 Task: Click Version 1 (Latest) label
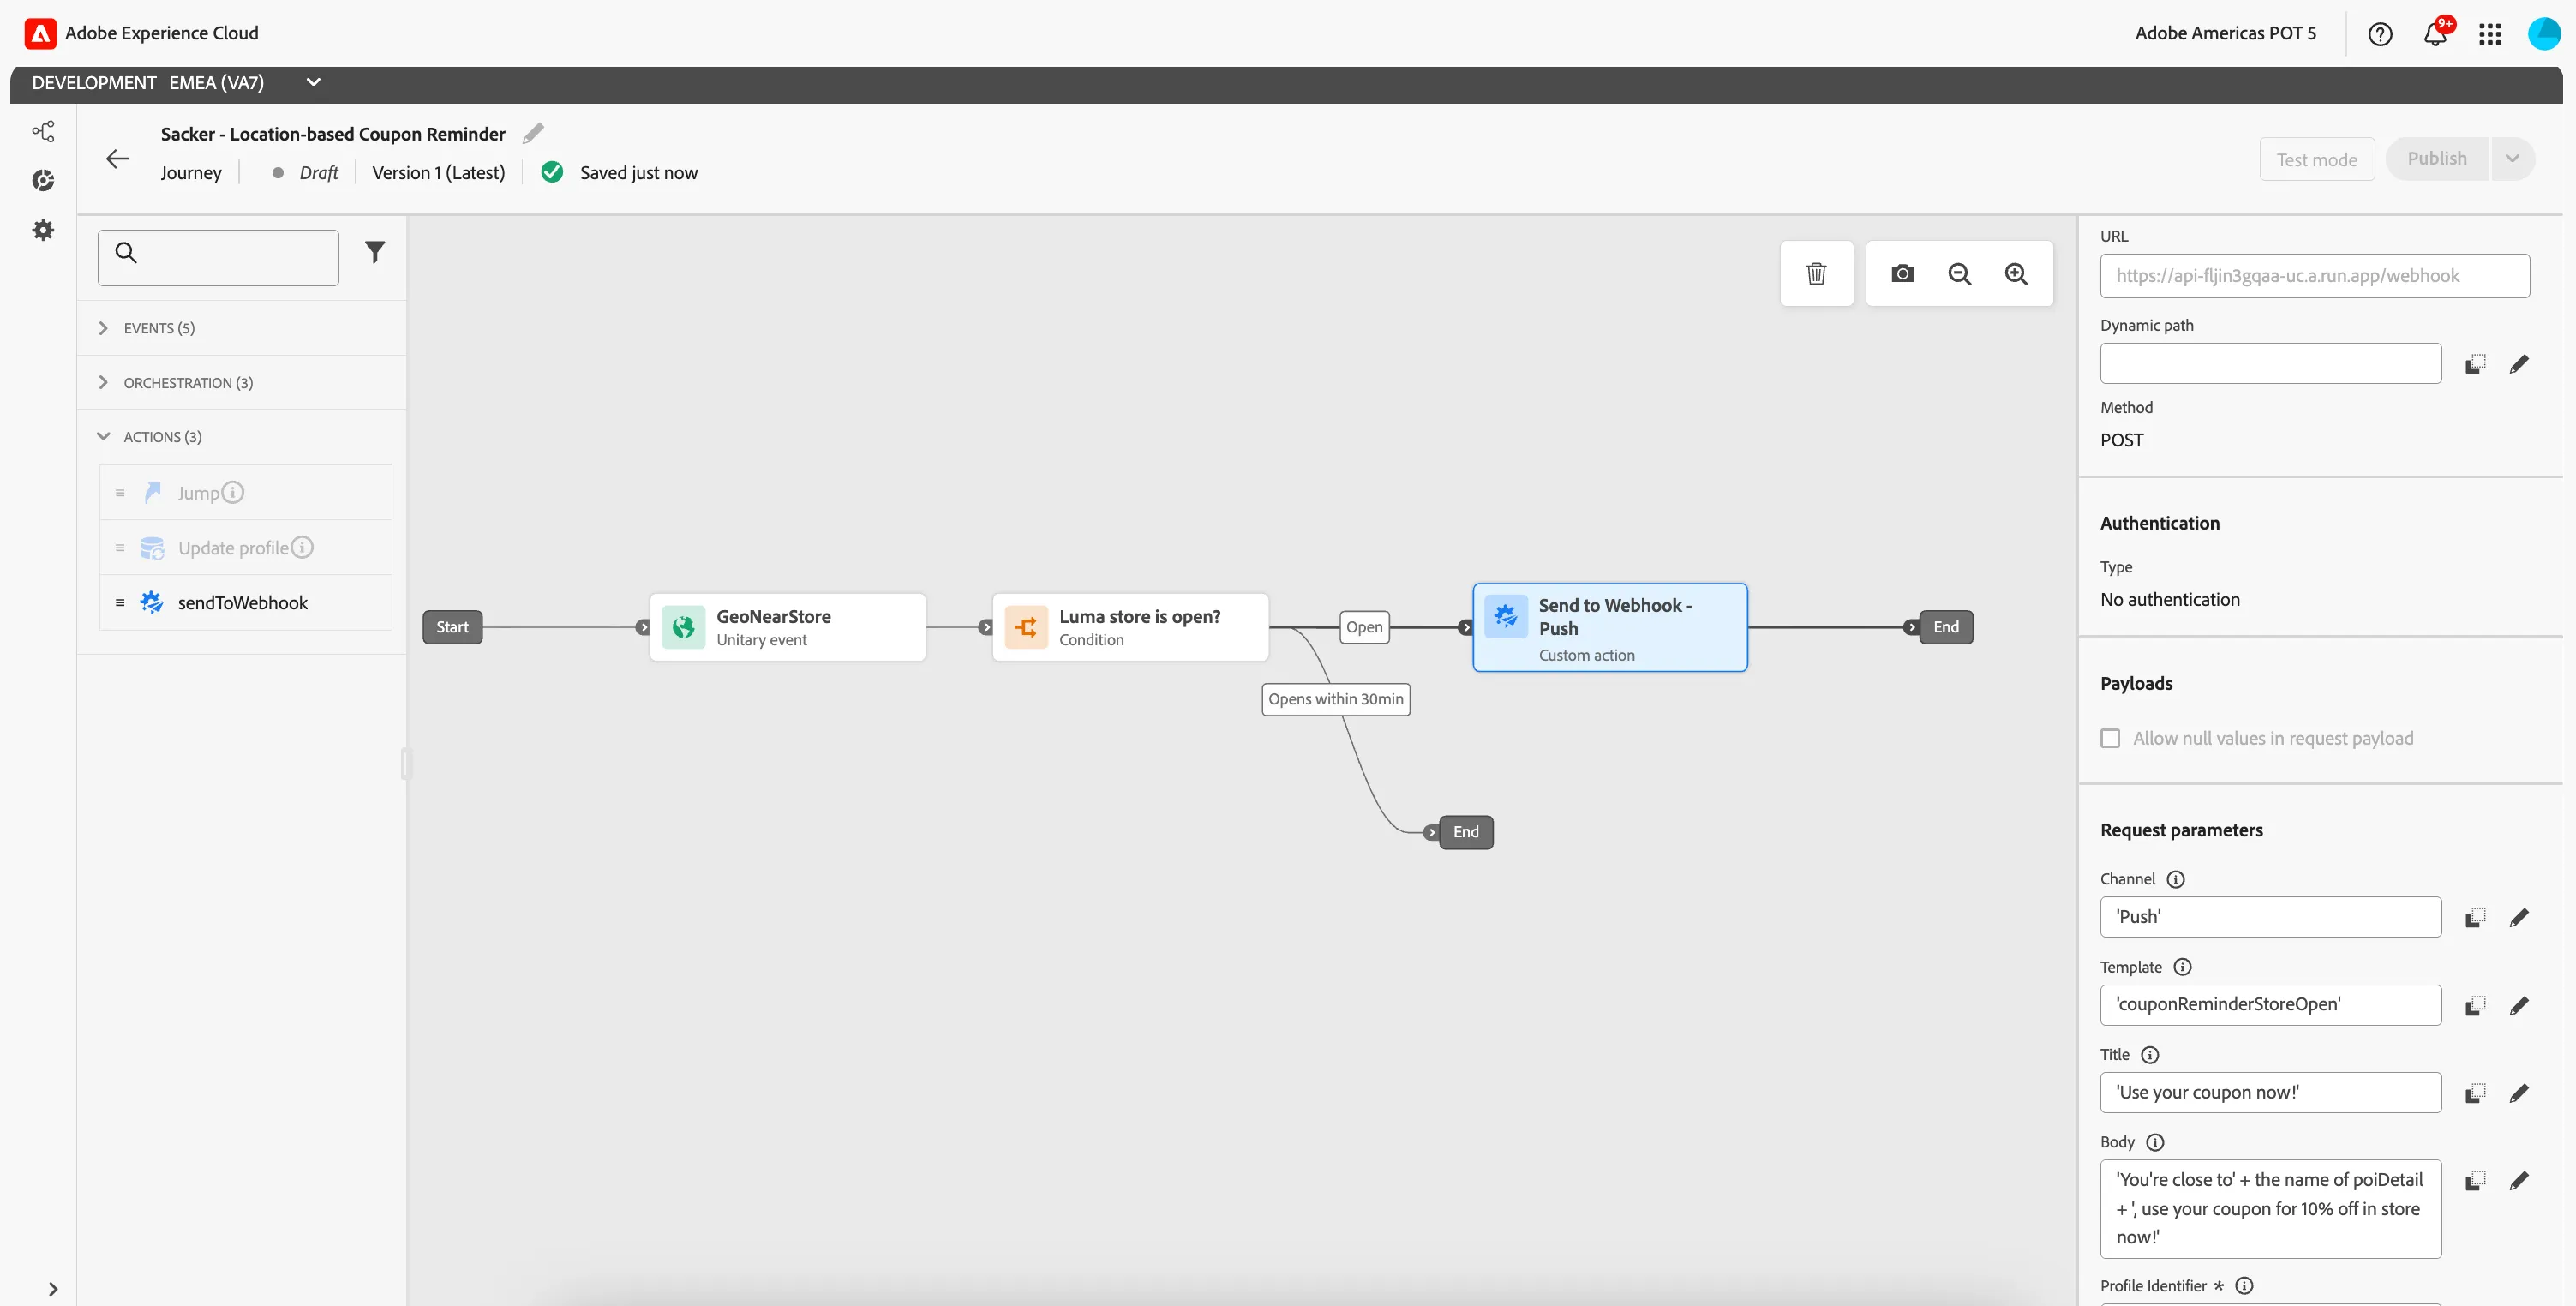coord(438,173)
